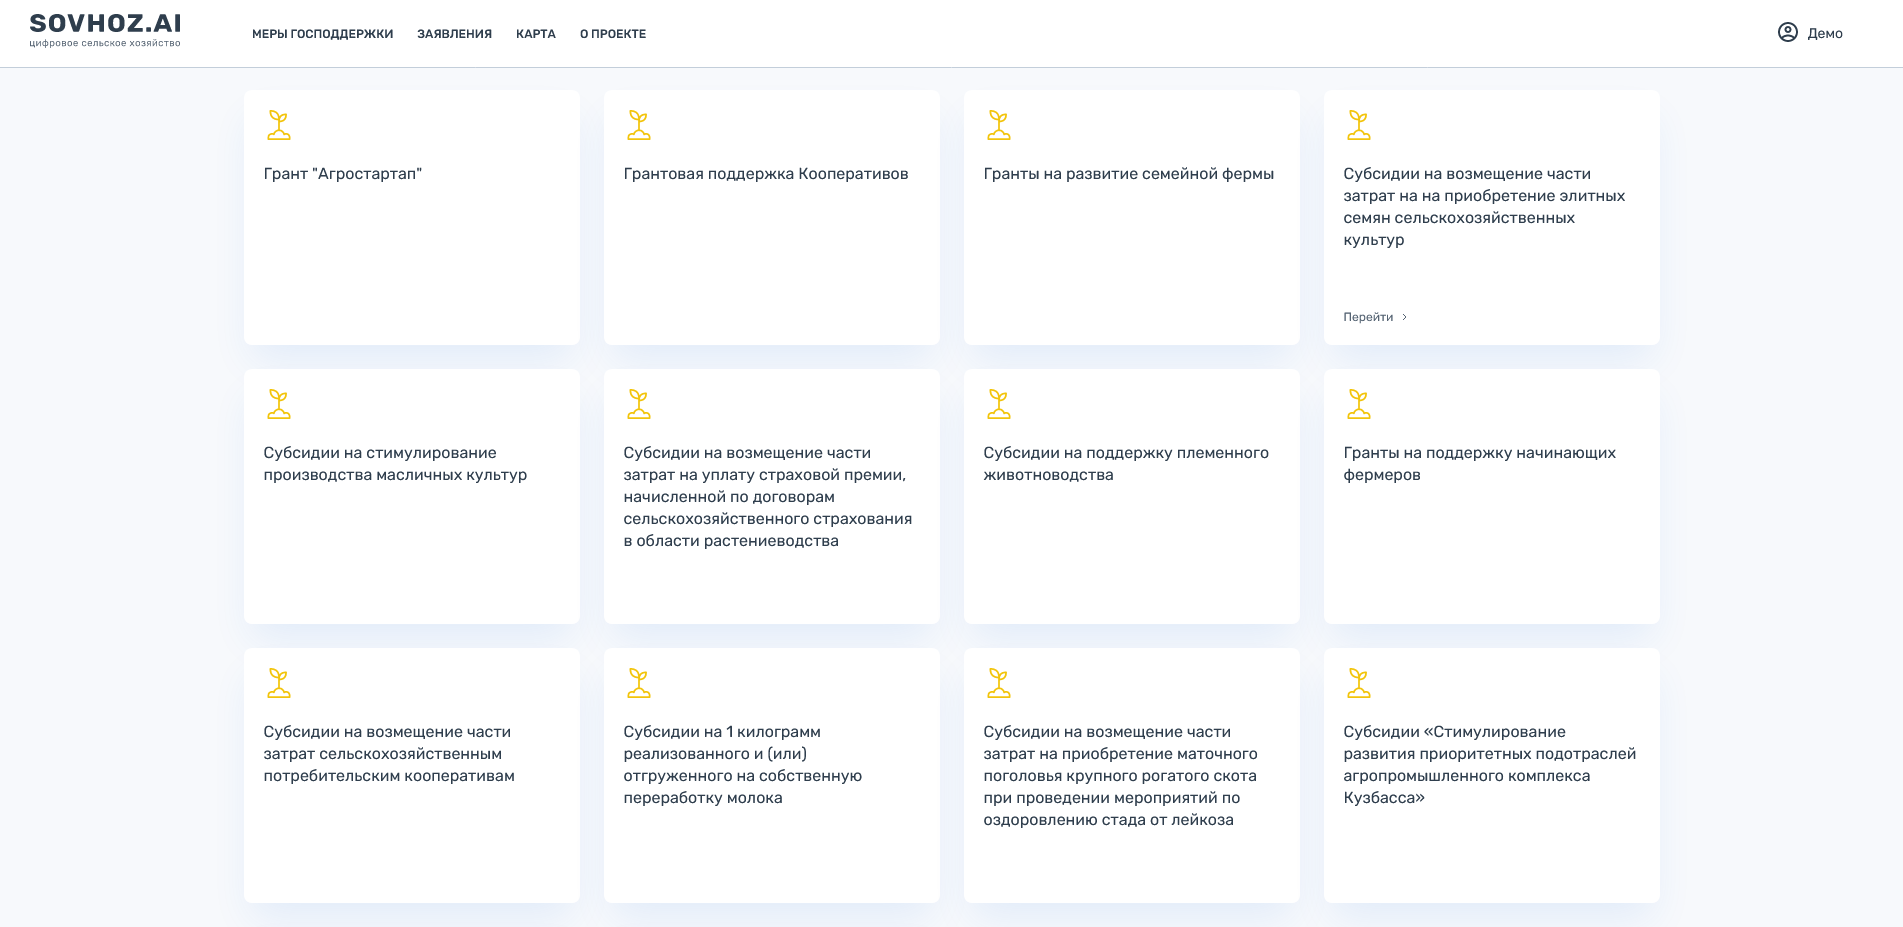
Task: Click the sprout icon on начинающих фермеров grant card
Action: 1359,404
